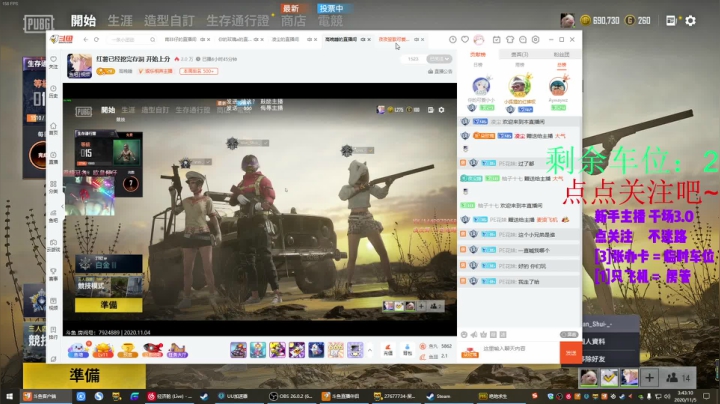The image size is (720, 404).
Task: Select the 粉丝团 tab in right panel
Action: tap(561, 55)
